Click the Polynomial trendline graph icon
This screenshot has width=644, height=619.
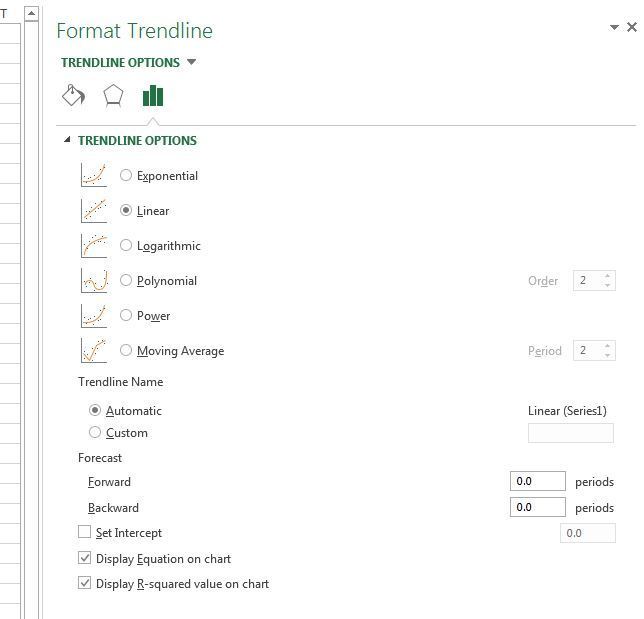point(93,280)
